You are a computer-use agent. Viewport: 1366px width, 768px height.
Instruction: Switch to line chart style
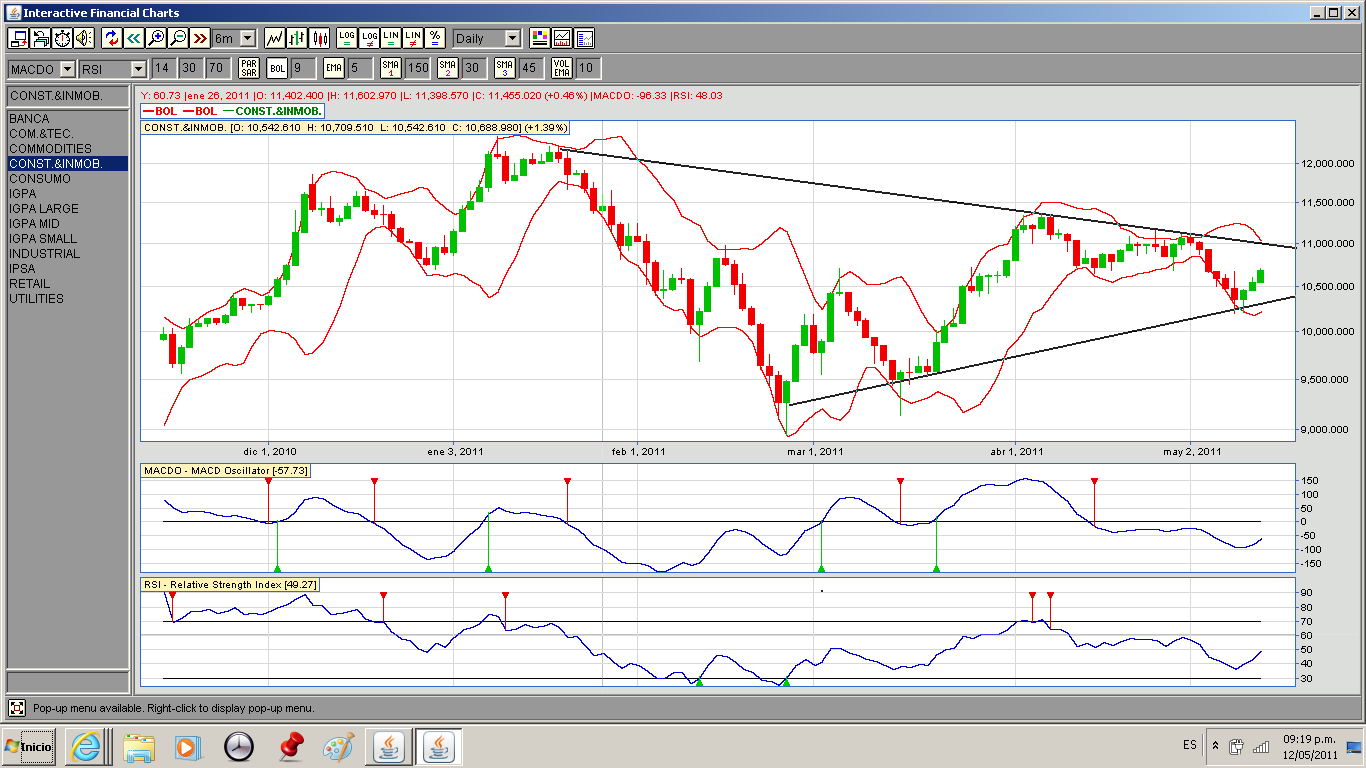pyautogui.click(x=275, y=38)
